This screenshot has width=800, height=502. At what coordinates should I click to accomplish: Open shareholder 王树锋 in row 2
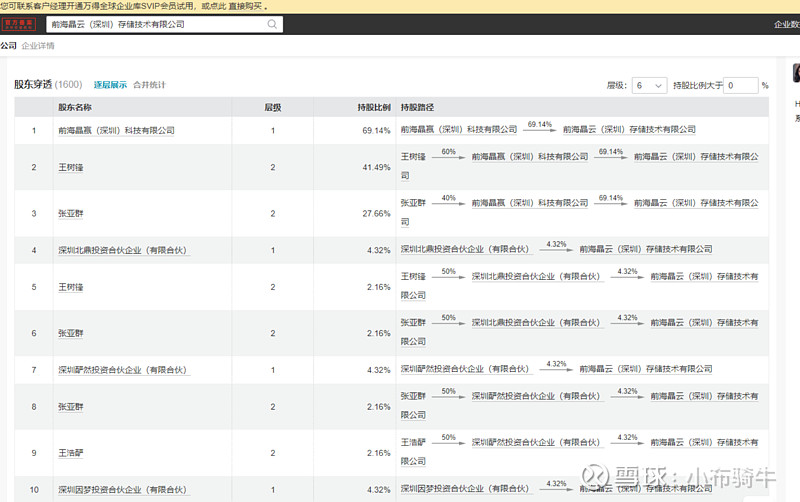[x=72, y=167]
